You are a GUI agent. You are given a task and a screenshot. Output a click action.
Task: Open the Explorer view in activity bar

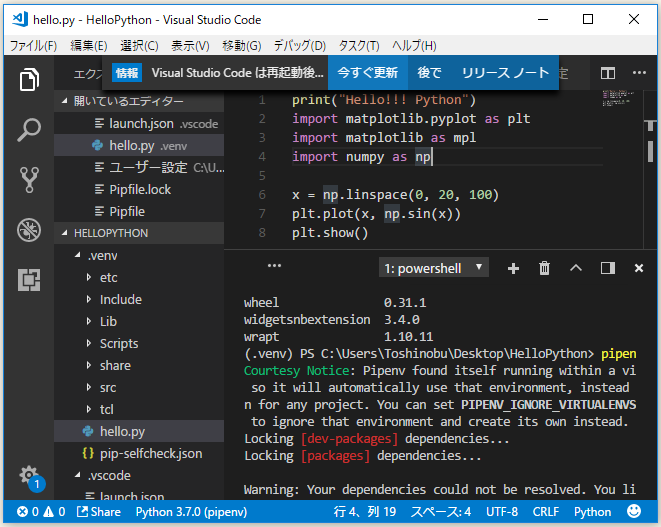pyautogui.click(x=29, y=79)
